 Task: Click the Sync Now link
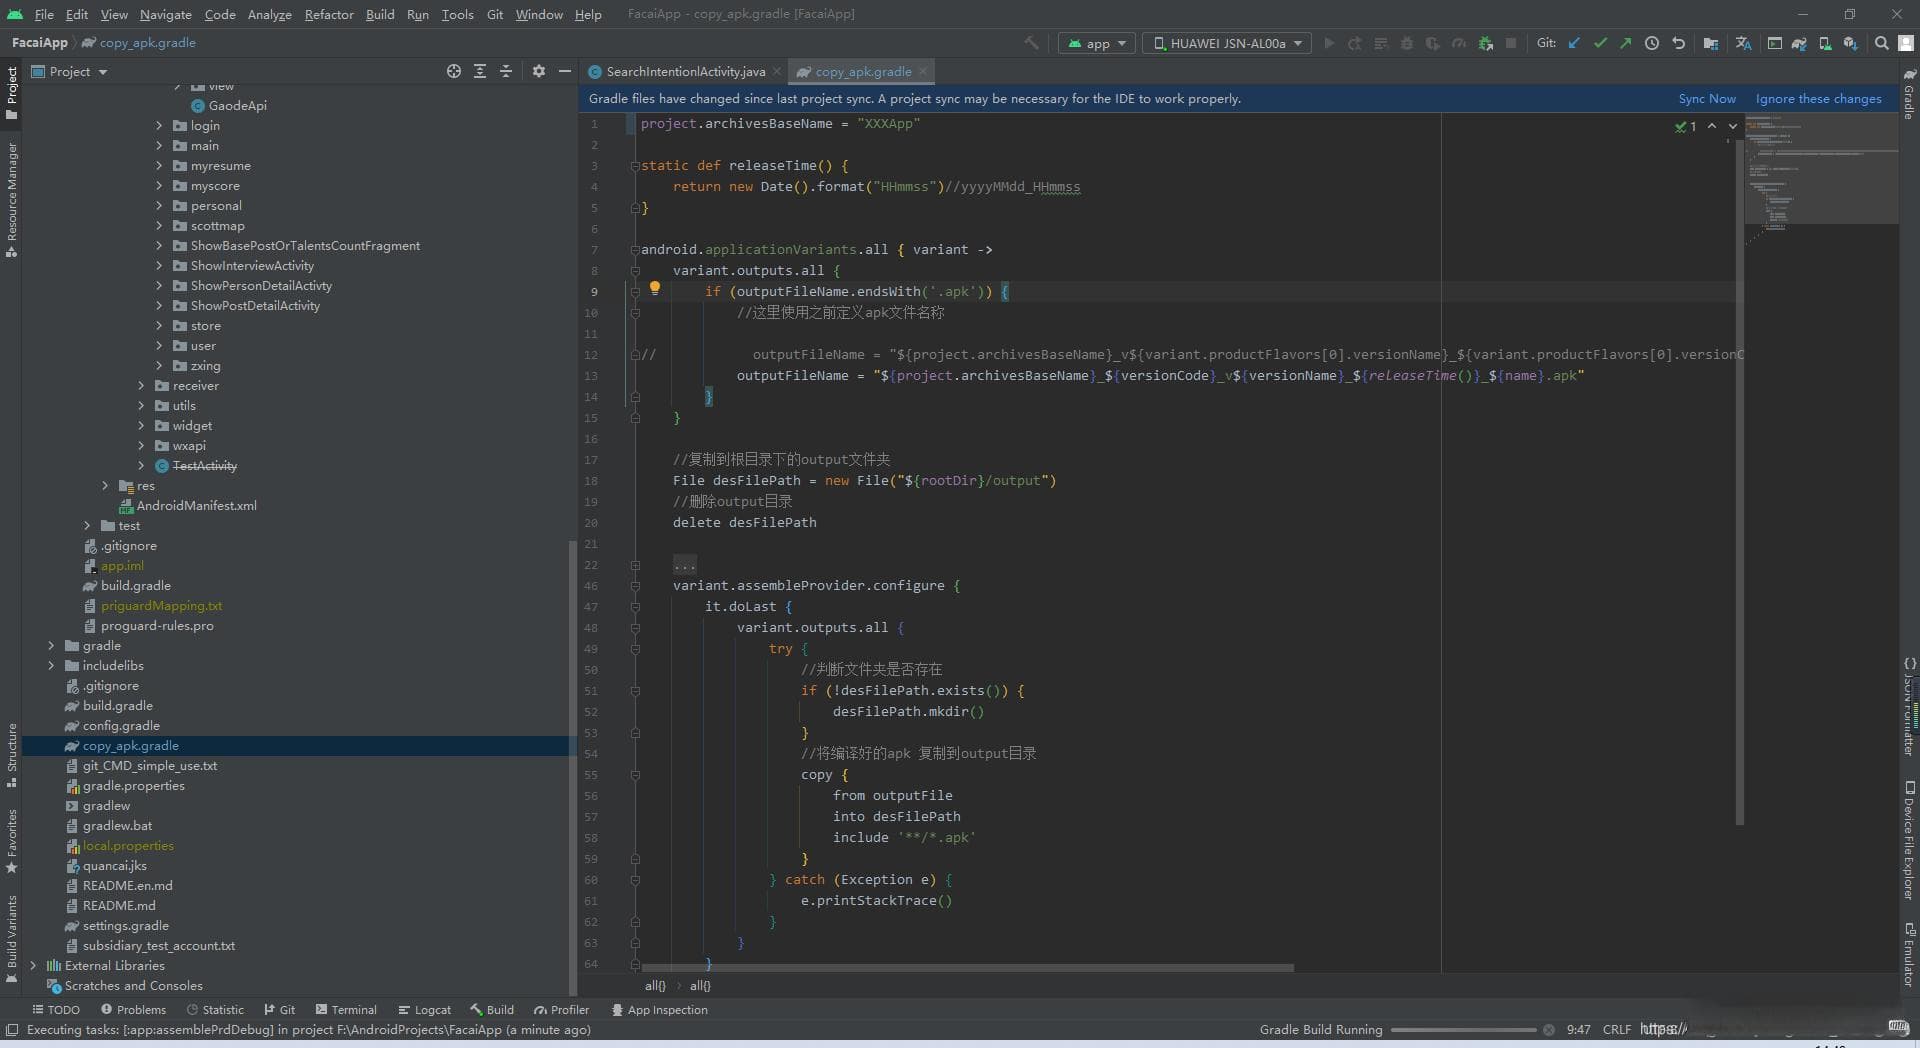(x=1707, y=98)
